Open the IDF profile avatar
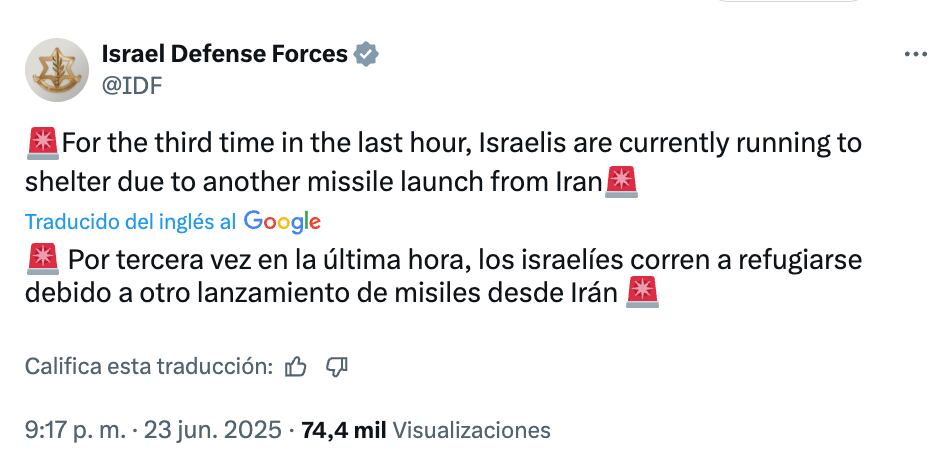This screenshot has height=468, width=952. [56, 69]
